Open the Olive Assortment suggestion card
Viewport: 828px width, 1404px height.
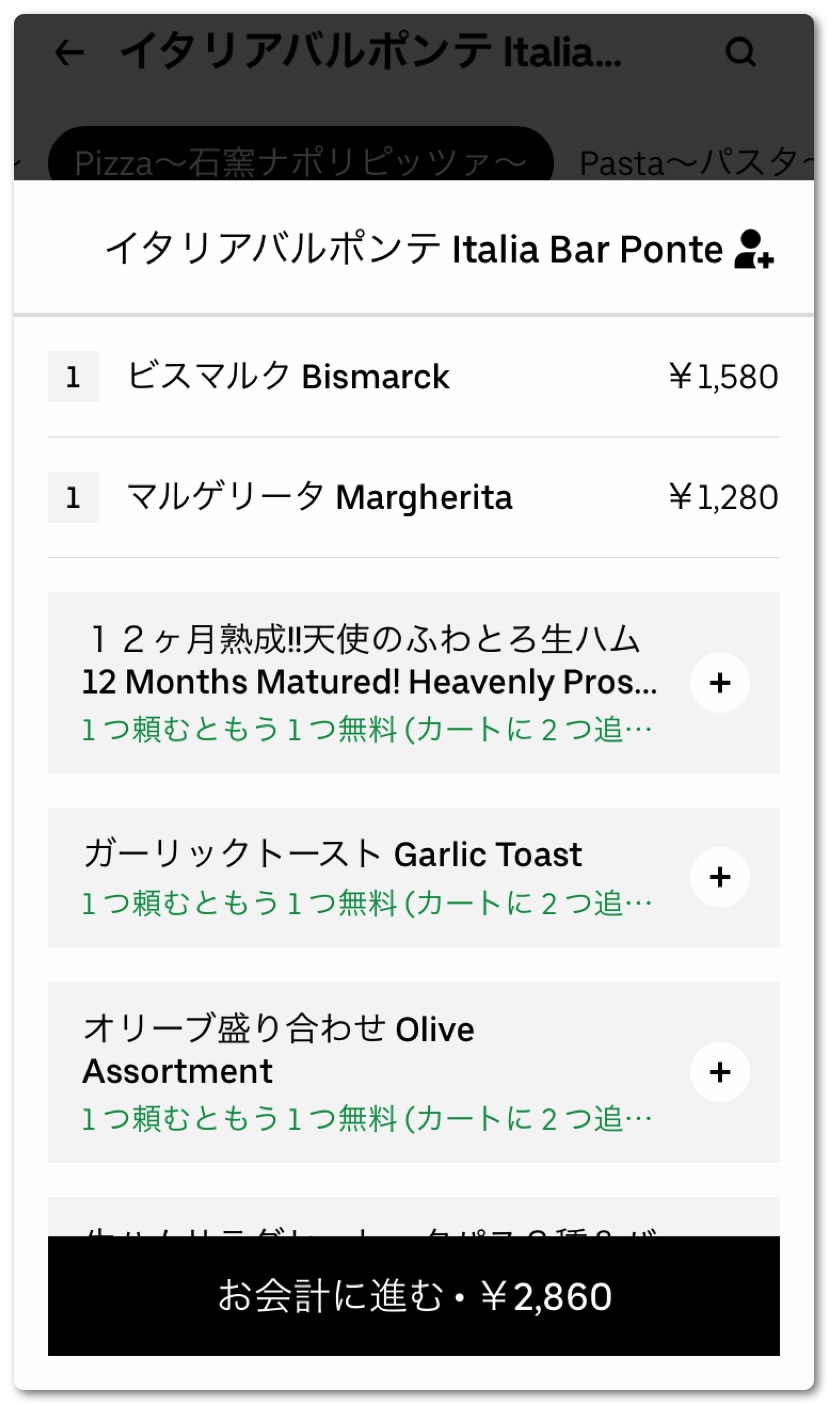pyautogui.click(x=278, y=1049)
